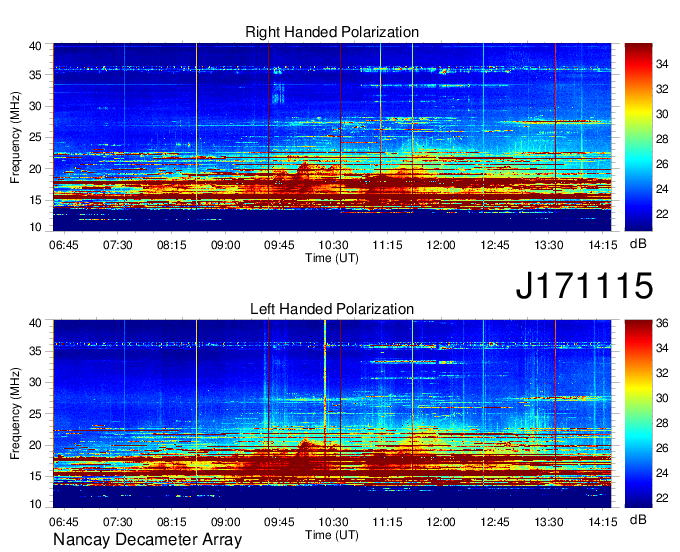The image size is (680, 552).
Task: Click the "Time (UT)" label under the Left Handed plot
Action: pos(332,535)
